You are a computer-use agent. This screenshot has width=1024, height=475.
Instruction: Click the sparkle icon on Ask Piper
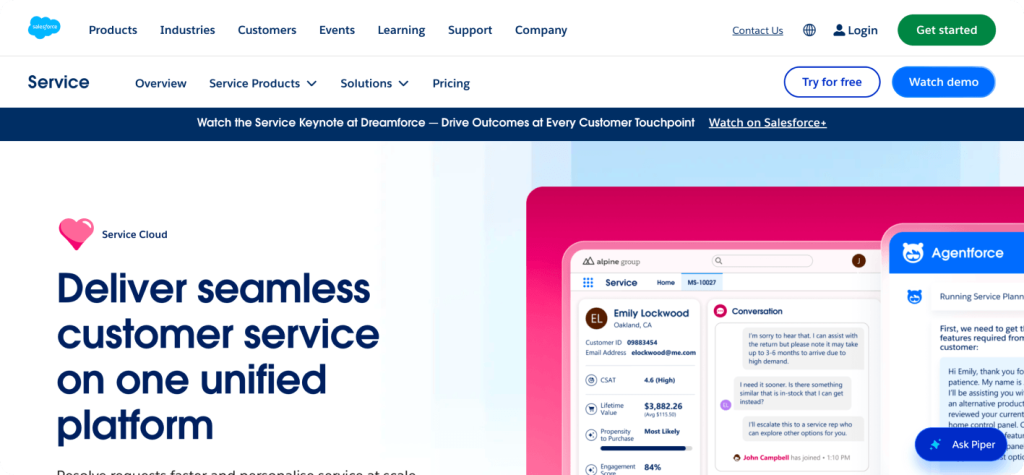935,444
